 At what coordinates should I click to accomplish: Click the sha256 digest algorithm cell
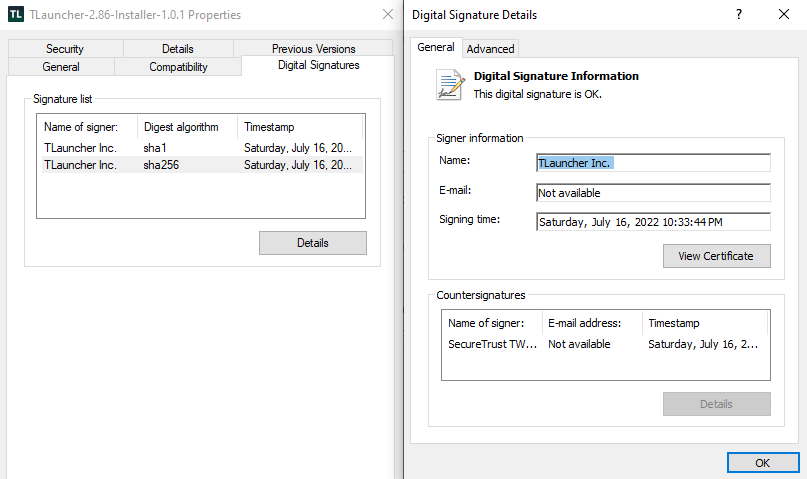pos(161,165)
